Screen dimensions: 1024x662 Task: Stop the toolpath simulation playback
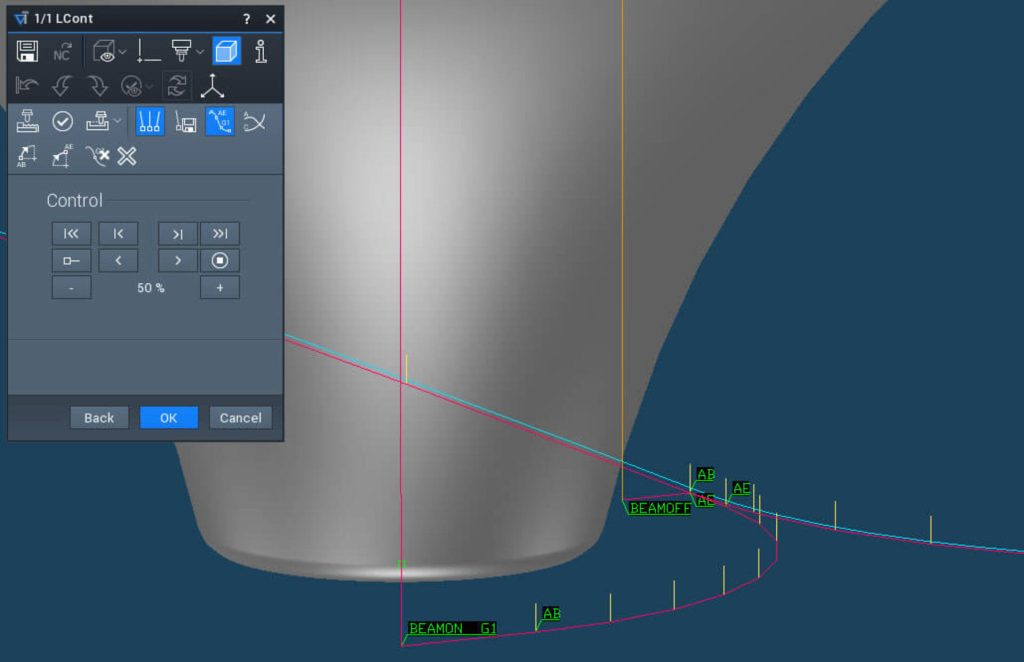[x=220, y=261]
